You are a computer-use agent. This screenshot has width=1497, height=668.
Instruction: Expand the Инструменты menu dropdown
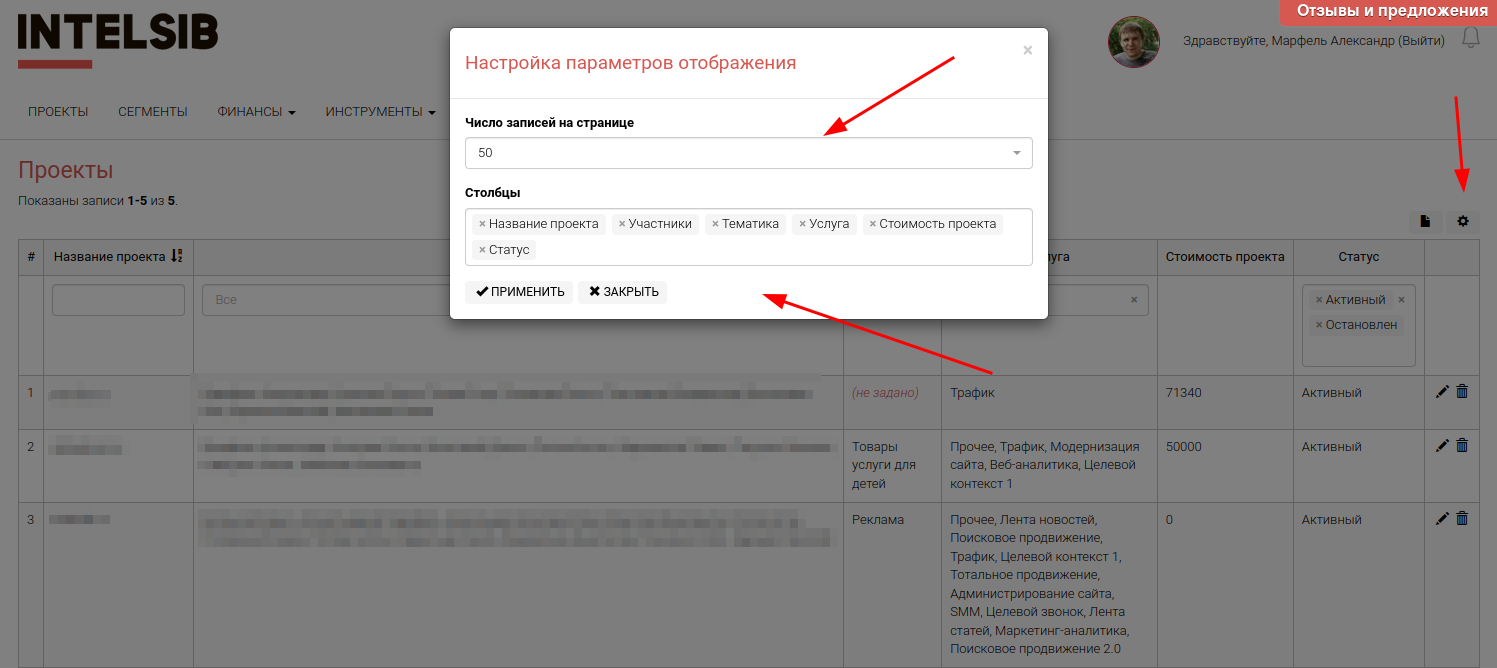coord(380,112)
